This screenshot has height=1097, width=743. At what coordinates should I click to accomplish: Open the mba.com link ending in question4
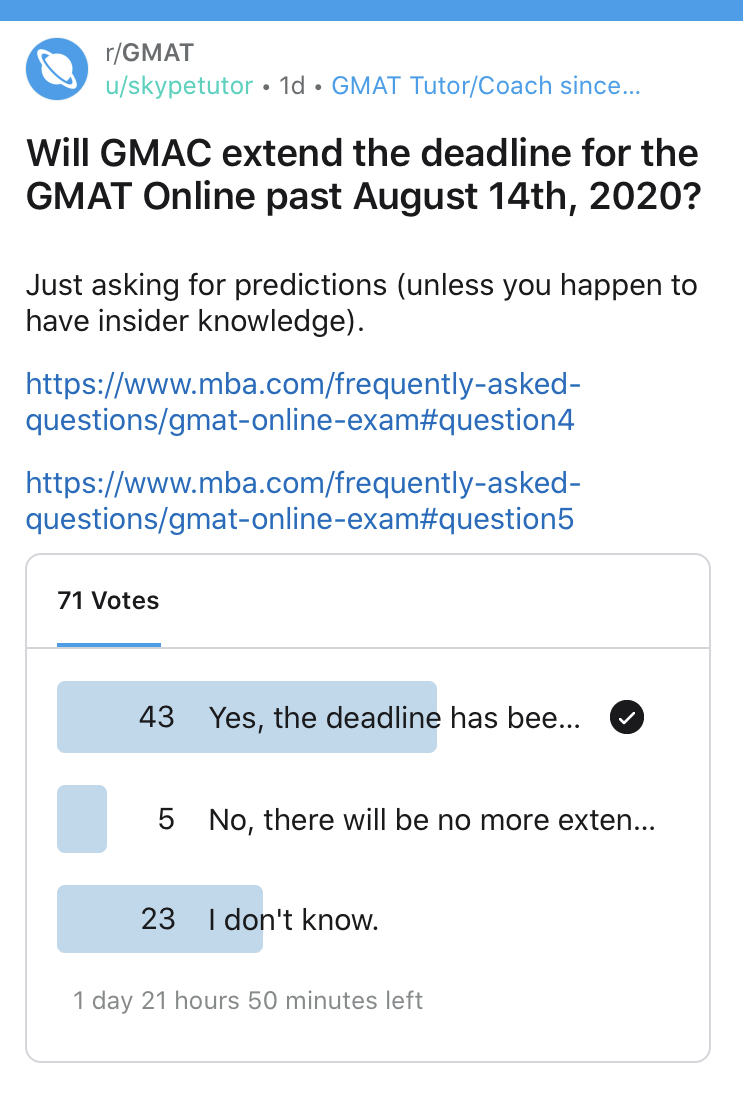(x=303, y=401)
